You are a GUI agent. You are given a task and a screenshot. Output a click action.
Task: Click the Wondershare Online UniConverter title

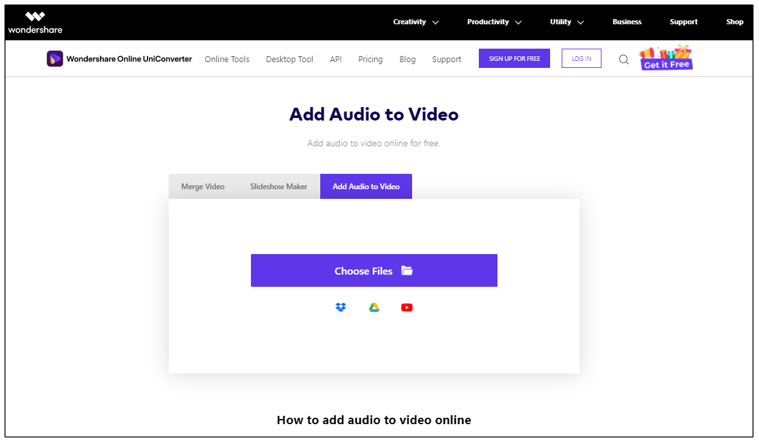point(129,59)
